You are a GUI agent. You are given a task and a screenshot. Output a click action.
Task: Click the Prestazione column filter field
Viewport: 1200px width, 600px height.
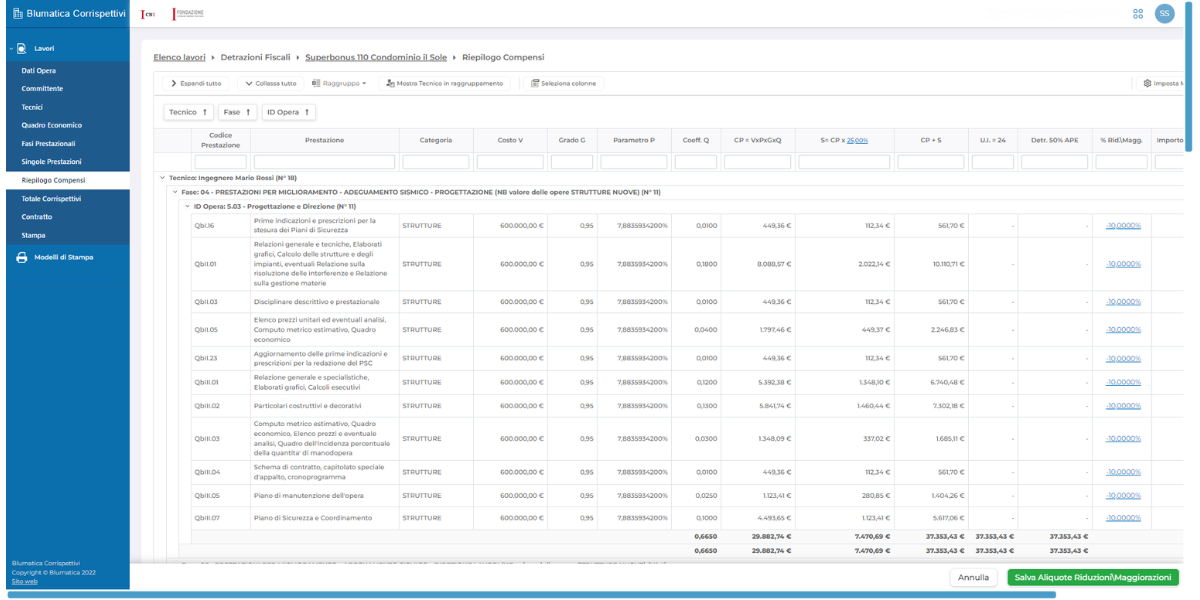click(x=325, y=161)
